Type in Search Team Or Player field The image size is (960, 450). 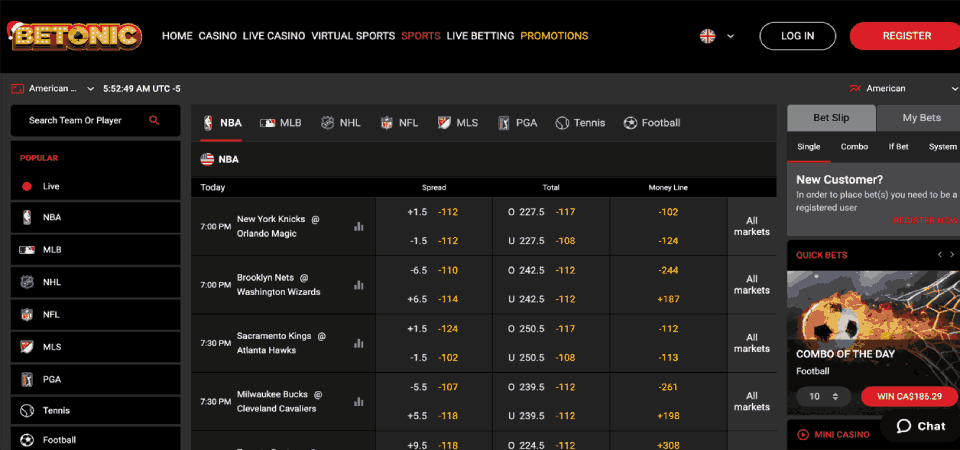click(x=78, y=120)
